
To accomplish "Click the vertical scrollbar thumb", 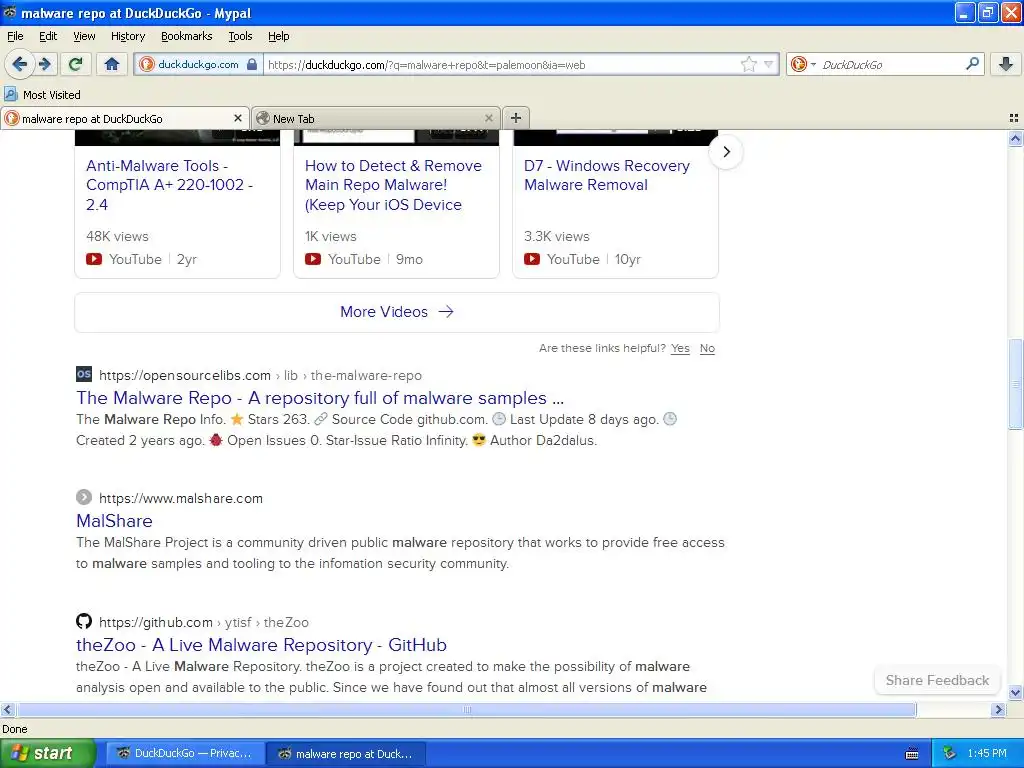I will [1015, 383].
